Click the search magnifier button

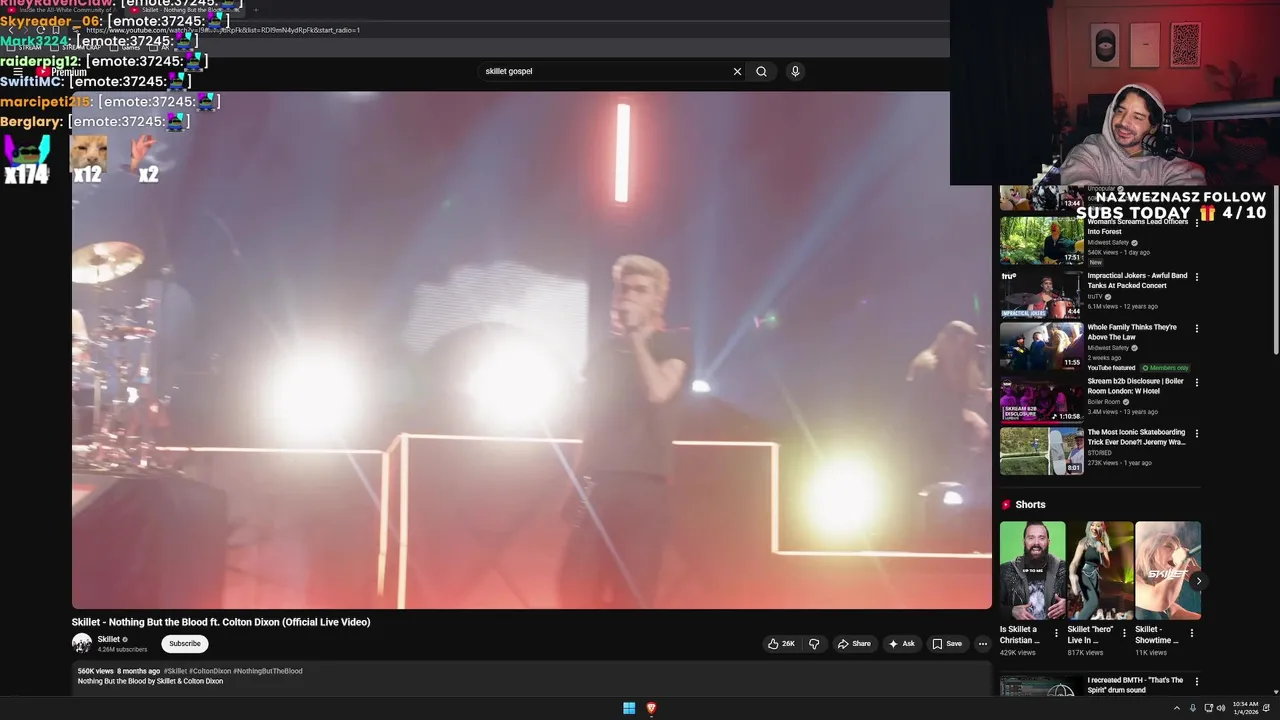[x=761, y=71]
